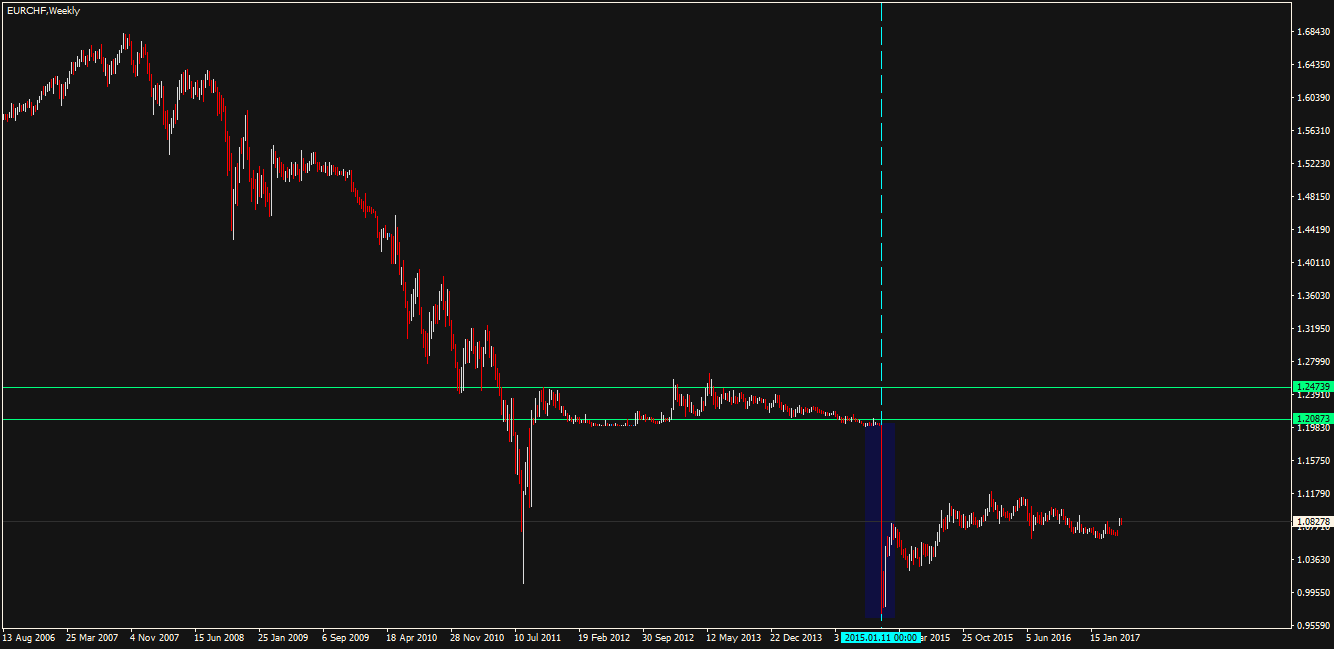Click the 6 Sep 2009 date label
Screen dimensions: 1334x649
coord(346,637)
